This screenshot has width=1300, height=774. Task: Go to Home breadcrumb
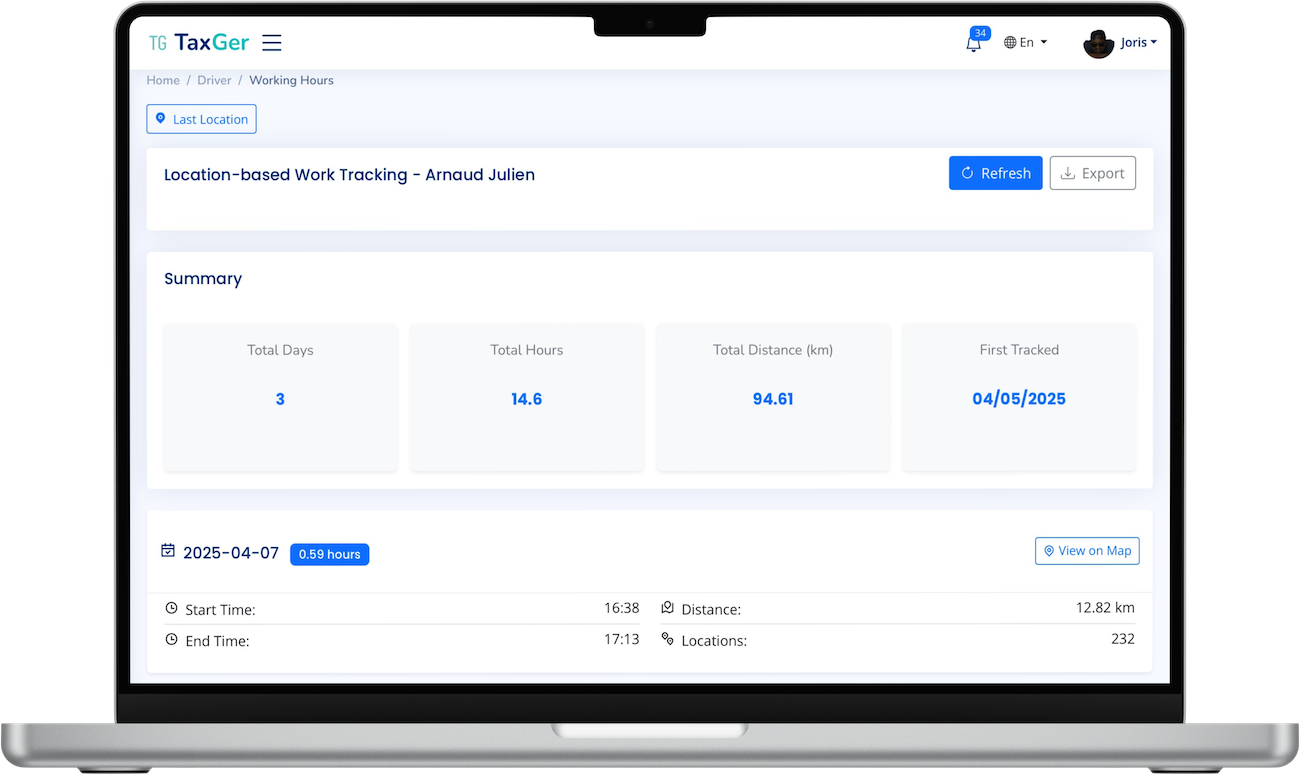click(x=163, y=80)
